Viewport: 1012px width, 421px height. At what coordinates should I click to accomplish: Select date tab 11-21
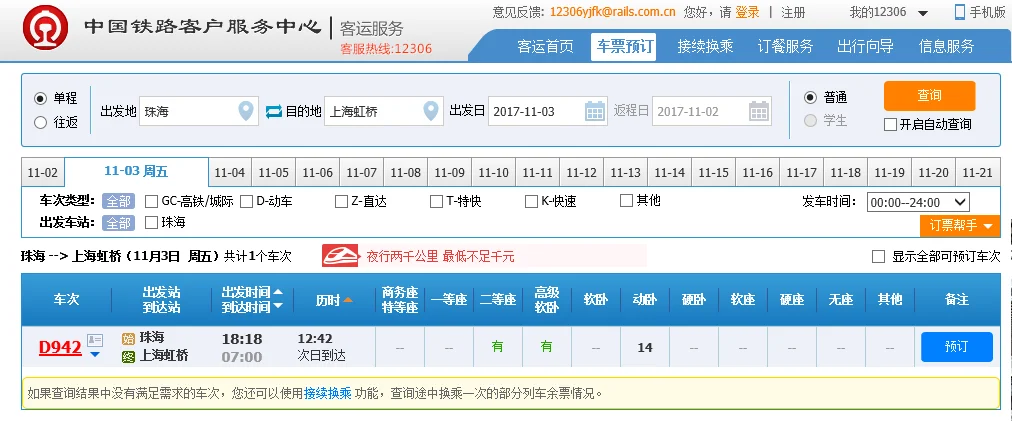977,173
